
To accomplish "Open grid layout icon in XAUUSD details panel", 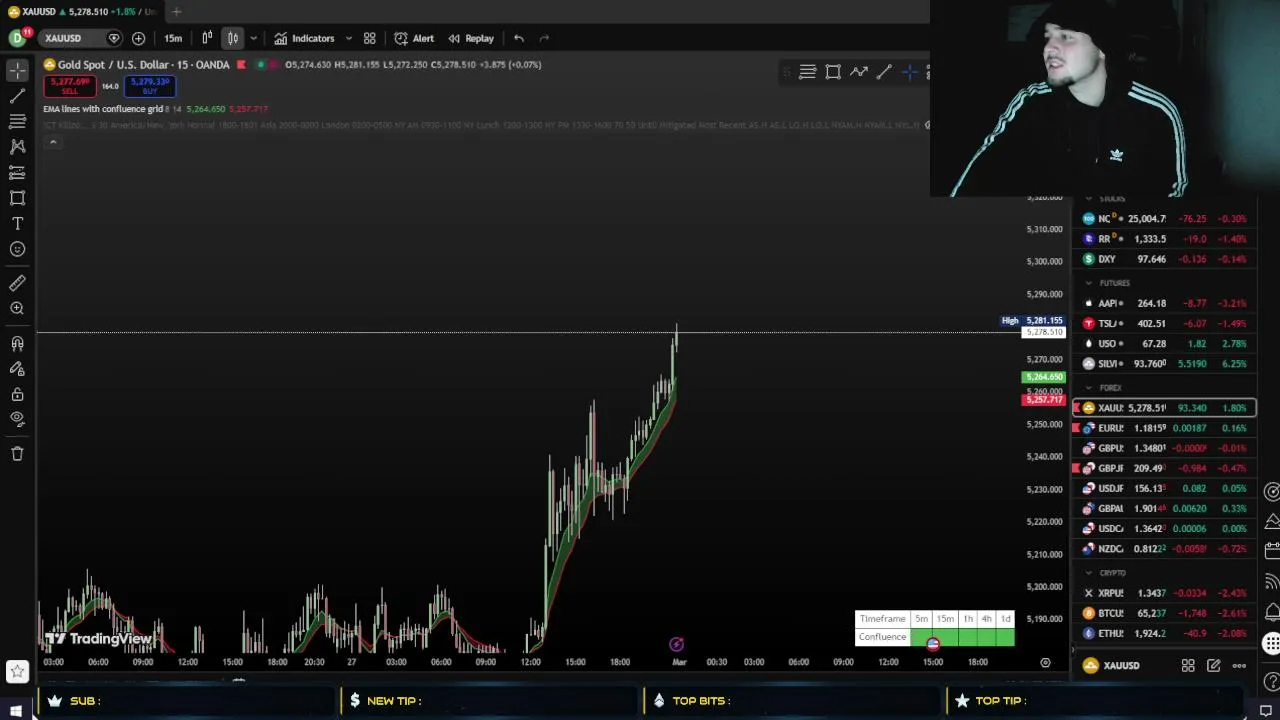I will pos(1188,666).
